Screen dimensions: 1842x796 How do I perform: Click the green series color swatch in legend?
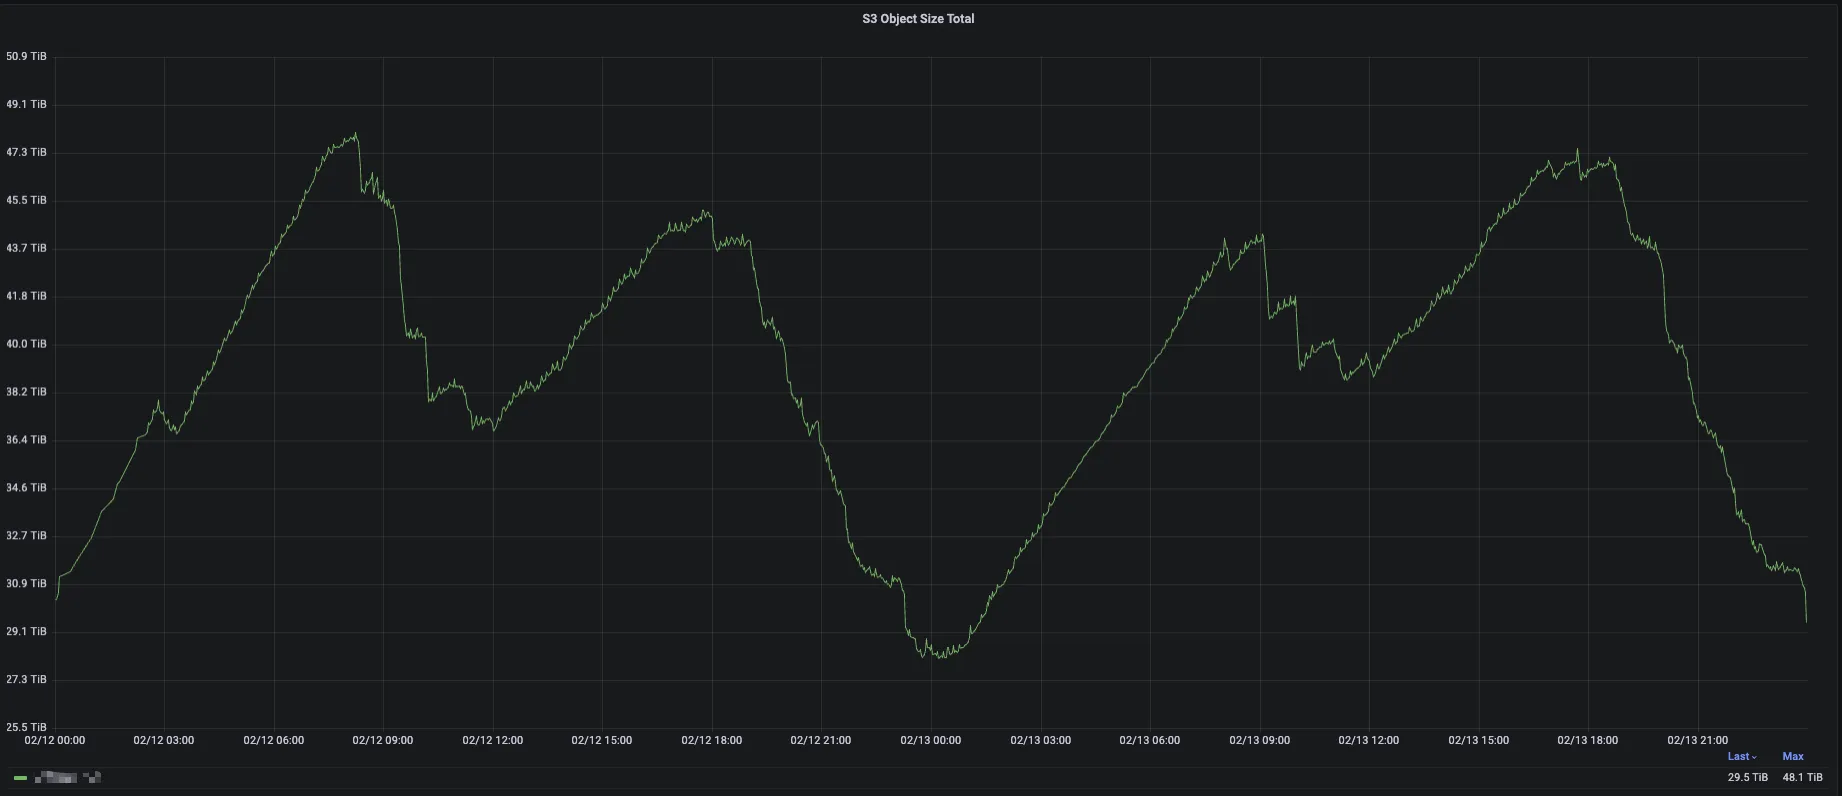pyautogui.click(x=20, y=777)
